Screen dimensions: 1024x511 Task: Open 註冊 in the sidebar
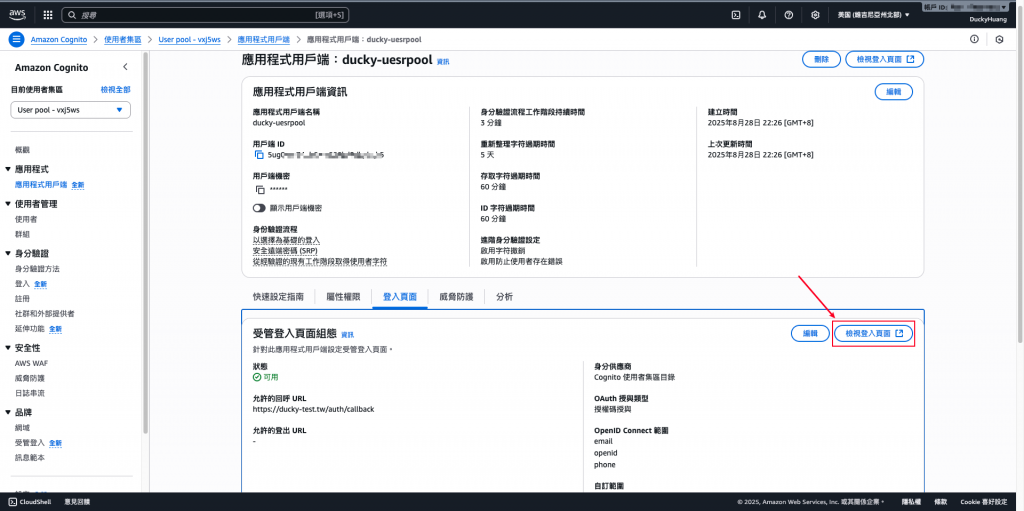click(22, 298)
